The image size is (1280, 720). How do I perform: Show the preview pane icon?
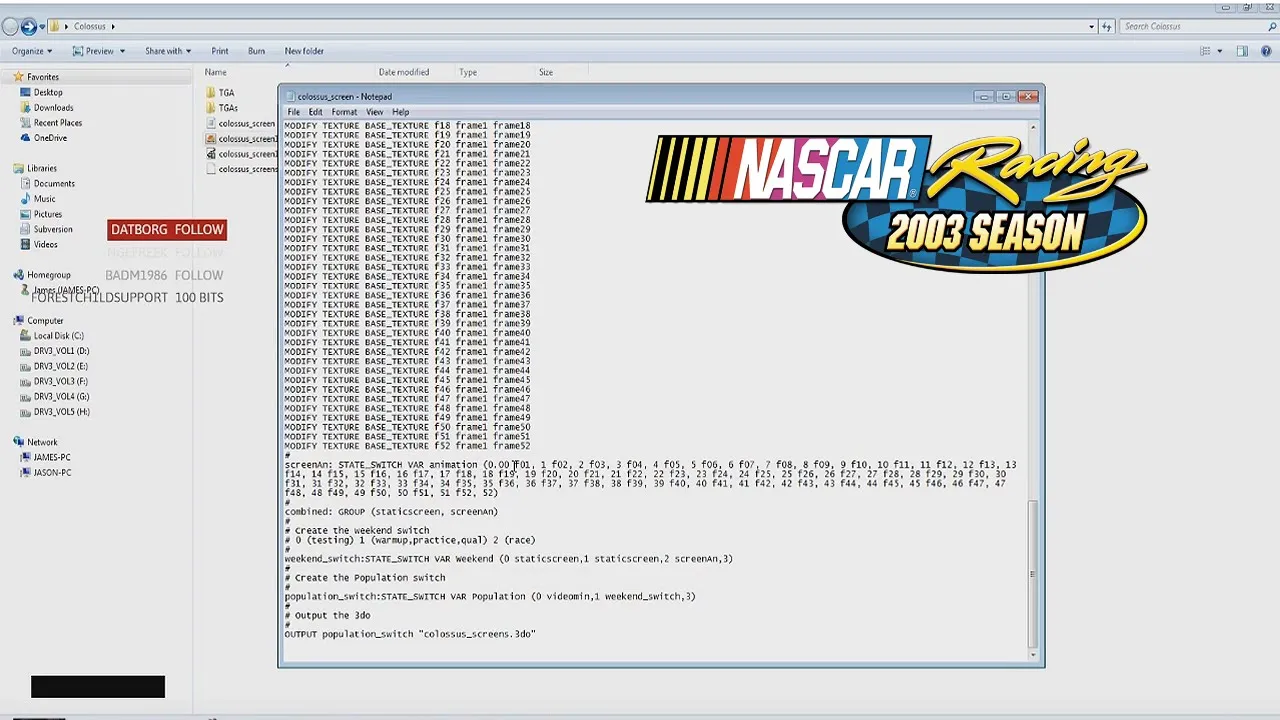(1242, 51)
